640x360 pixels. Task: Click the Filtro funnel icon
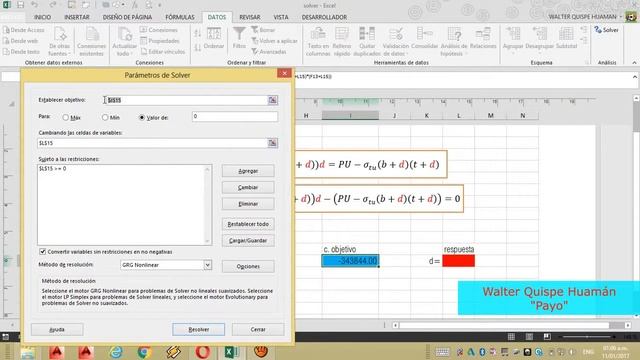(x=239, y=33)
